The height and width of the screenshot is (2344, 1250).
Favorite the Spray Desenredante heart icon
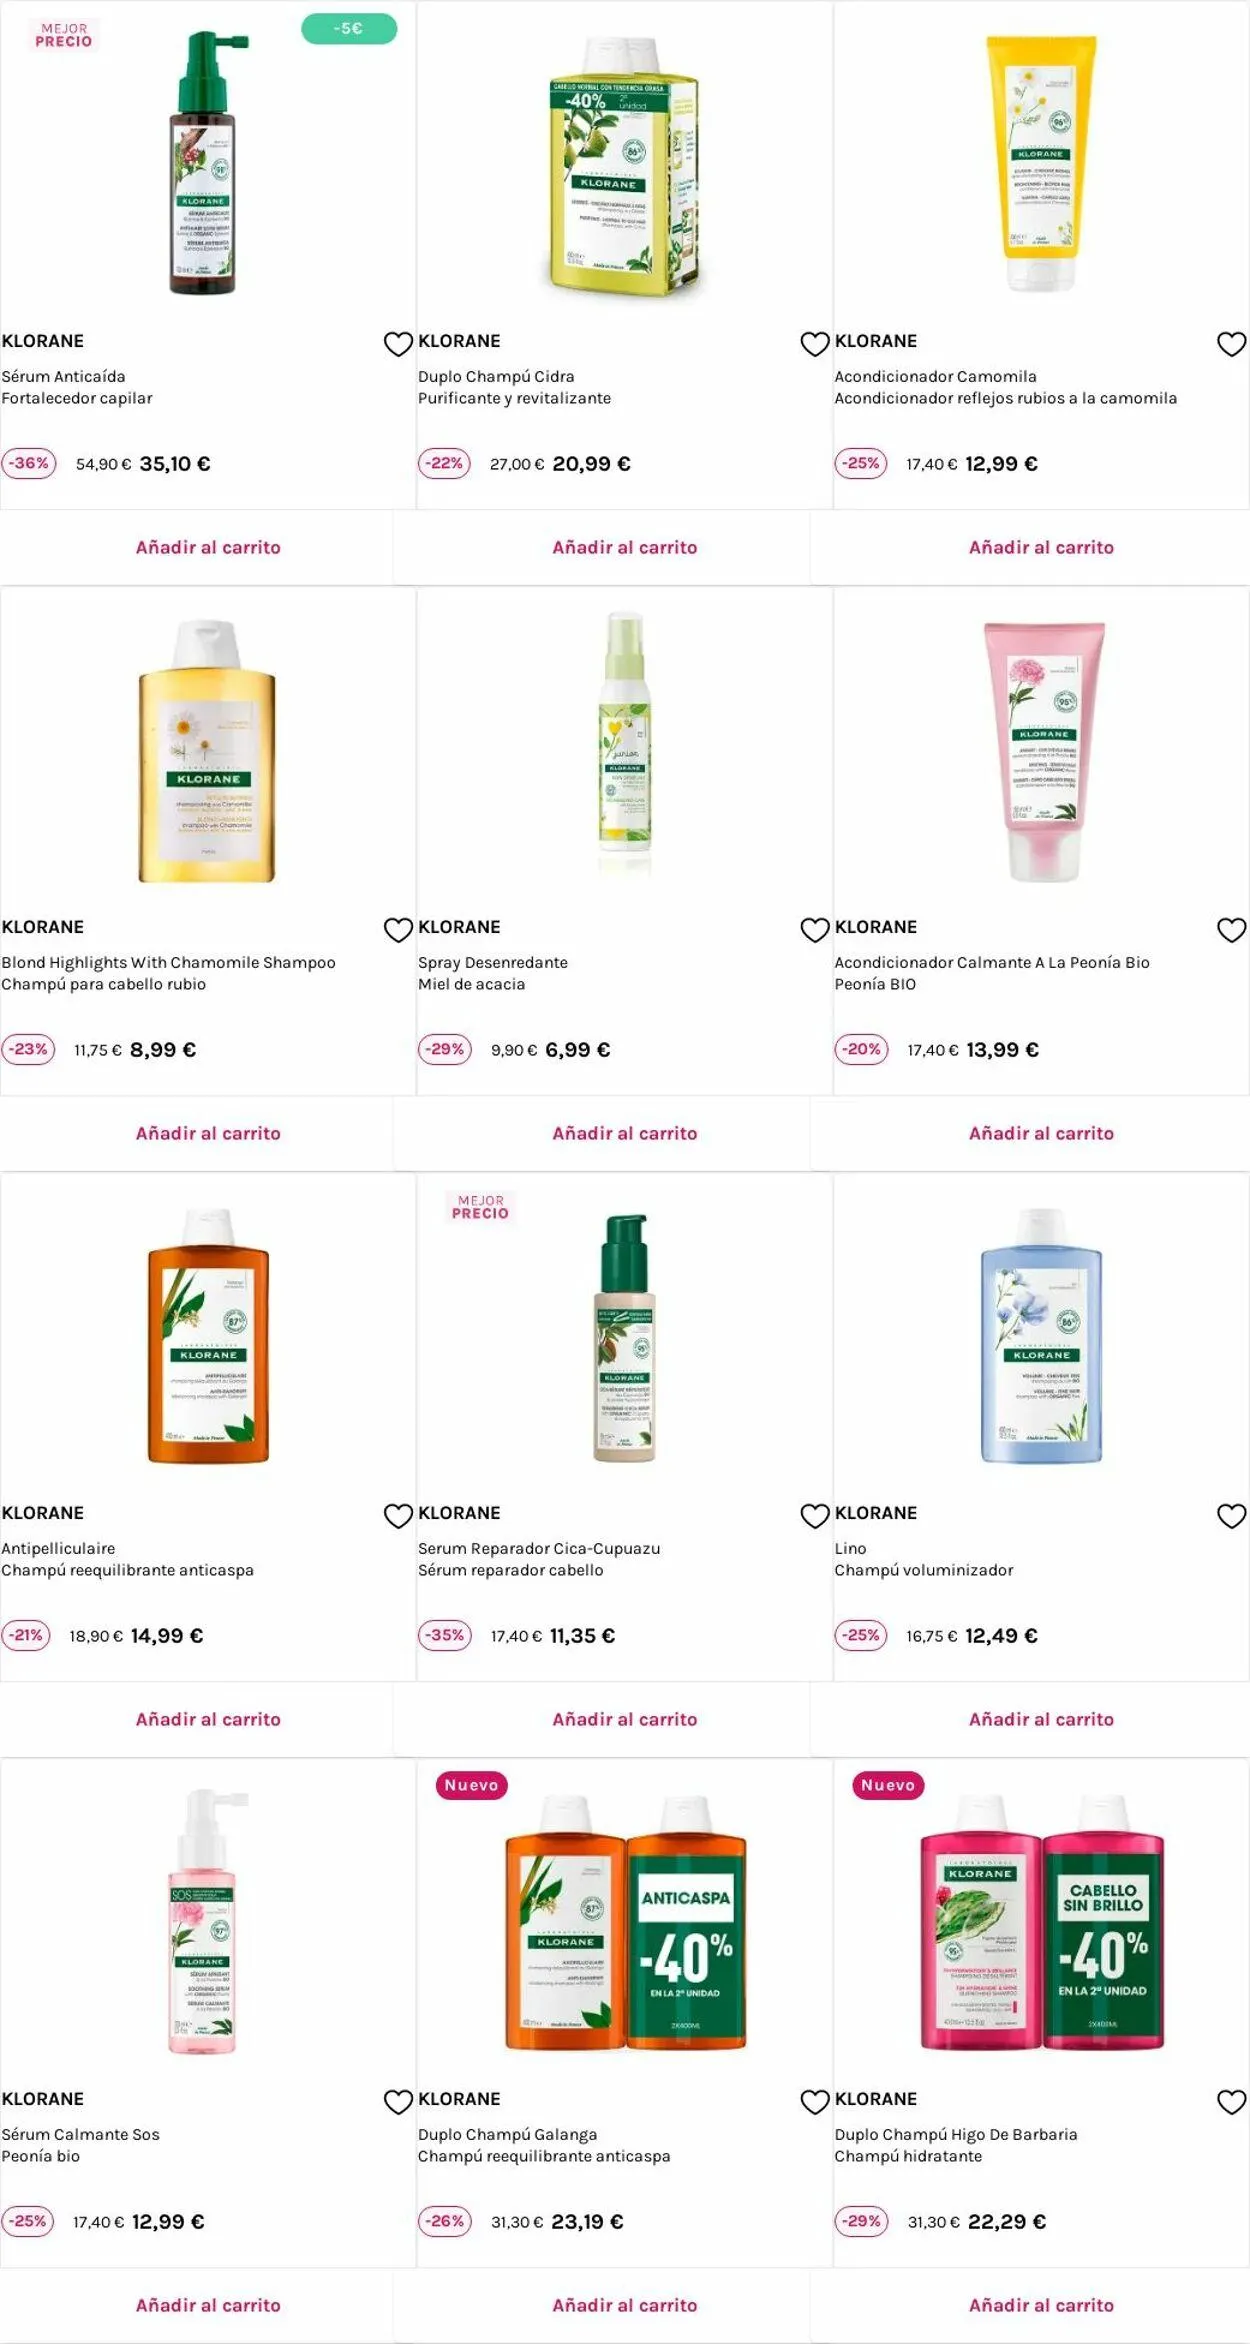tap(815, 930)
